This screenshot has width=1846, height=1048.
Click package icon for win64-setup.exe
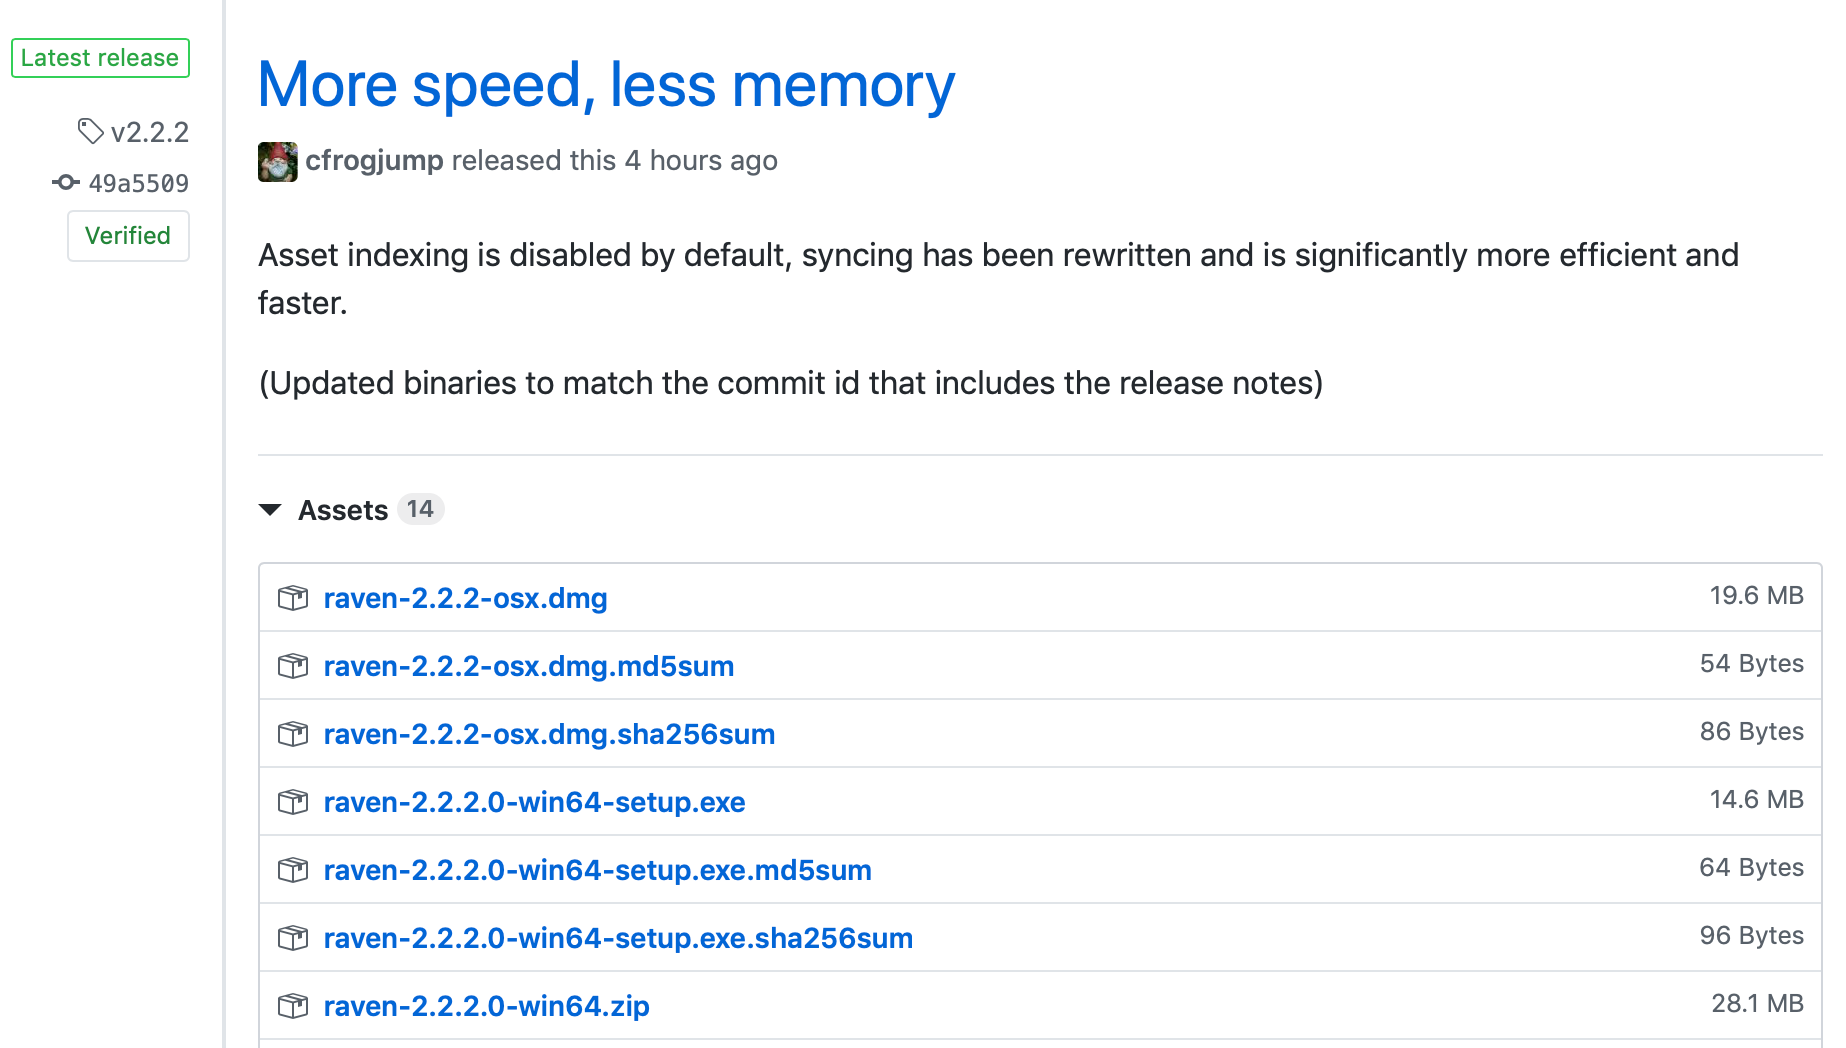(x=293, y=802)
